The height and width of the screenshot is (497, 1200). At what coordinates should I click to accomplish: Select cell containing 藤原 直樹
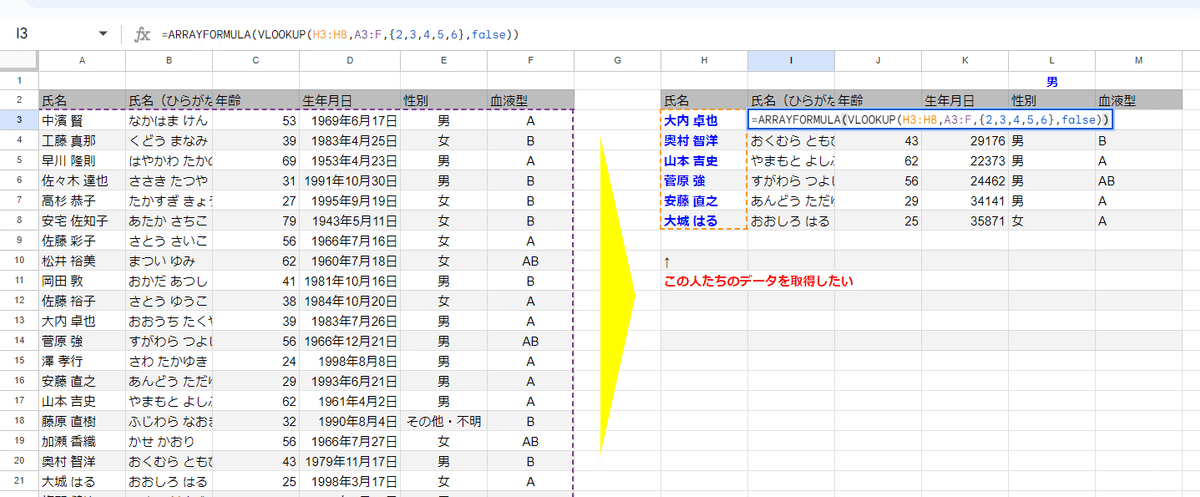click(81, 420)
